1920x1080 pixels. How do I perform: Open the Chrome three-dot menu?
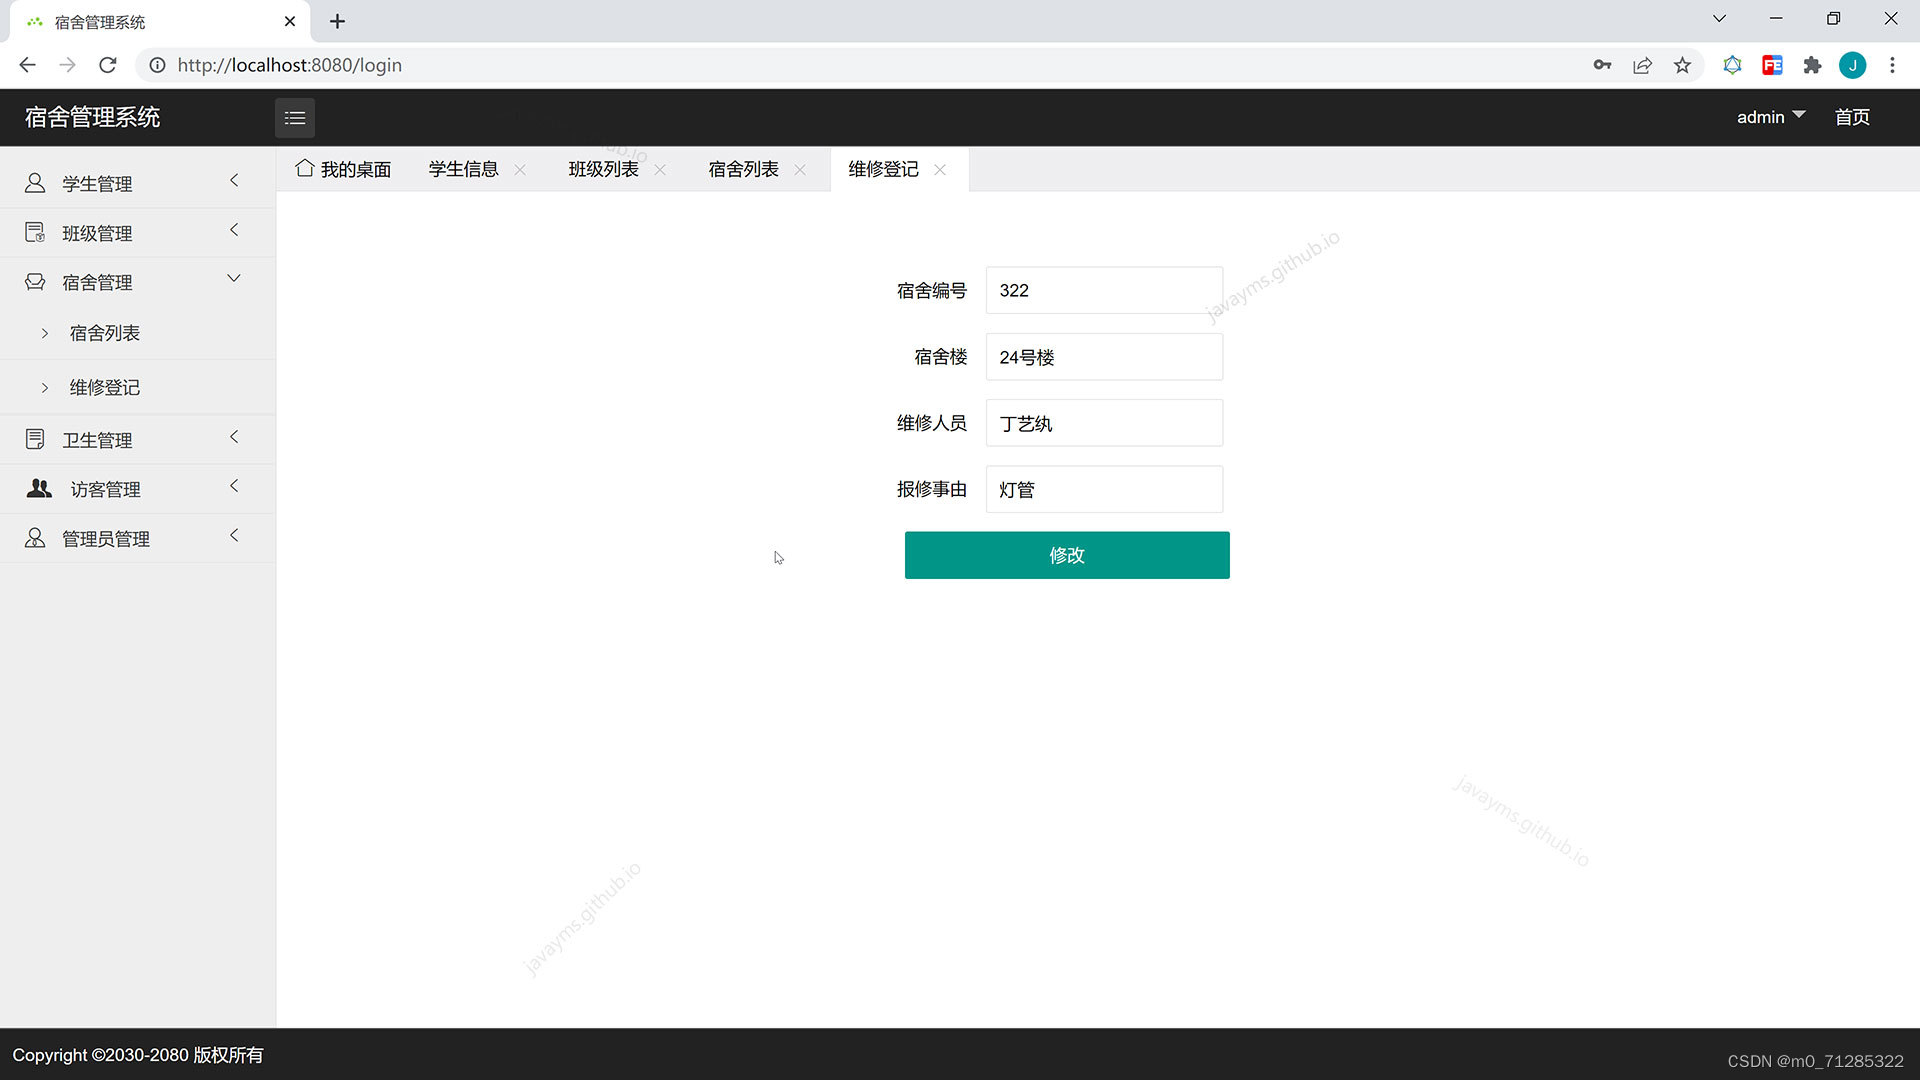pos(1892,65)
